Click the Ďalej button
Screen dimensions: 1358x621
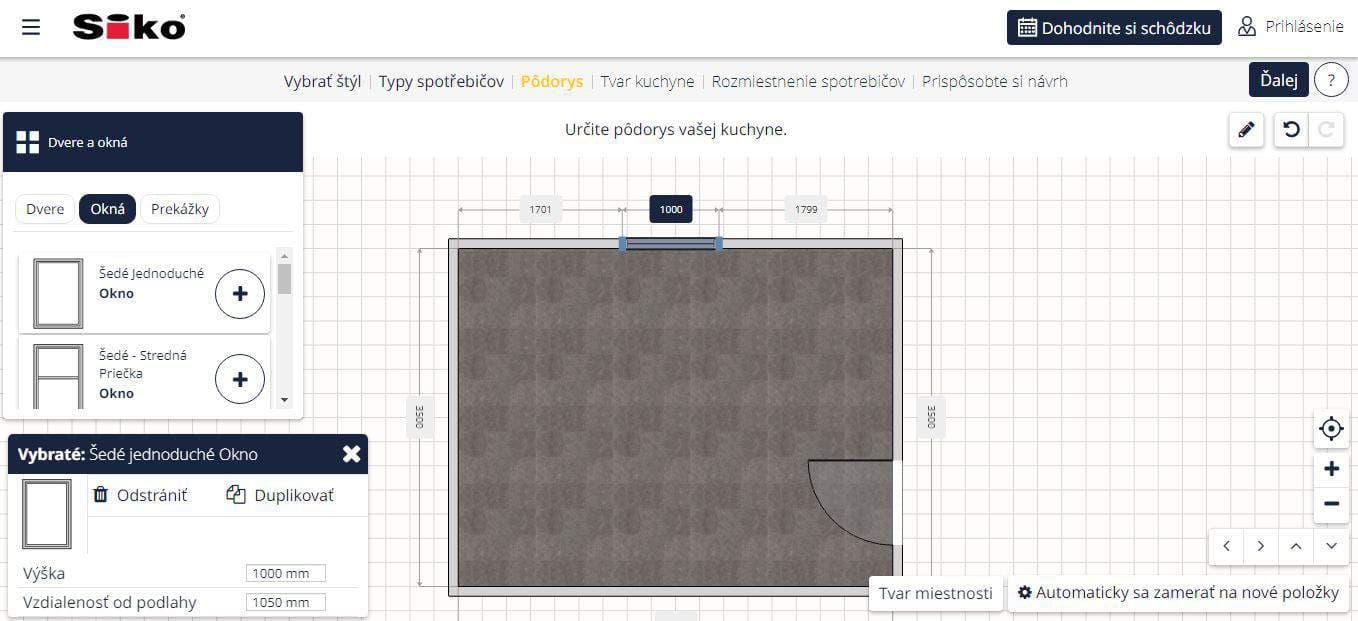pyautogui.click(x=1278, y=80)
